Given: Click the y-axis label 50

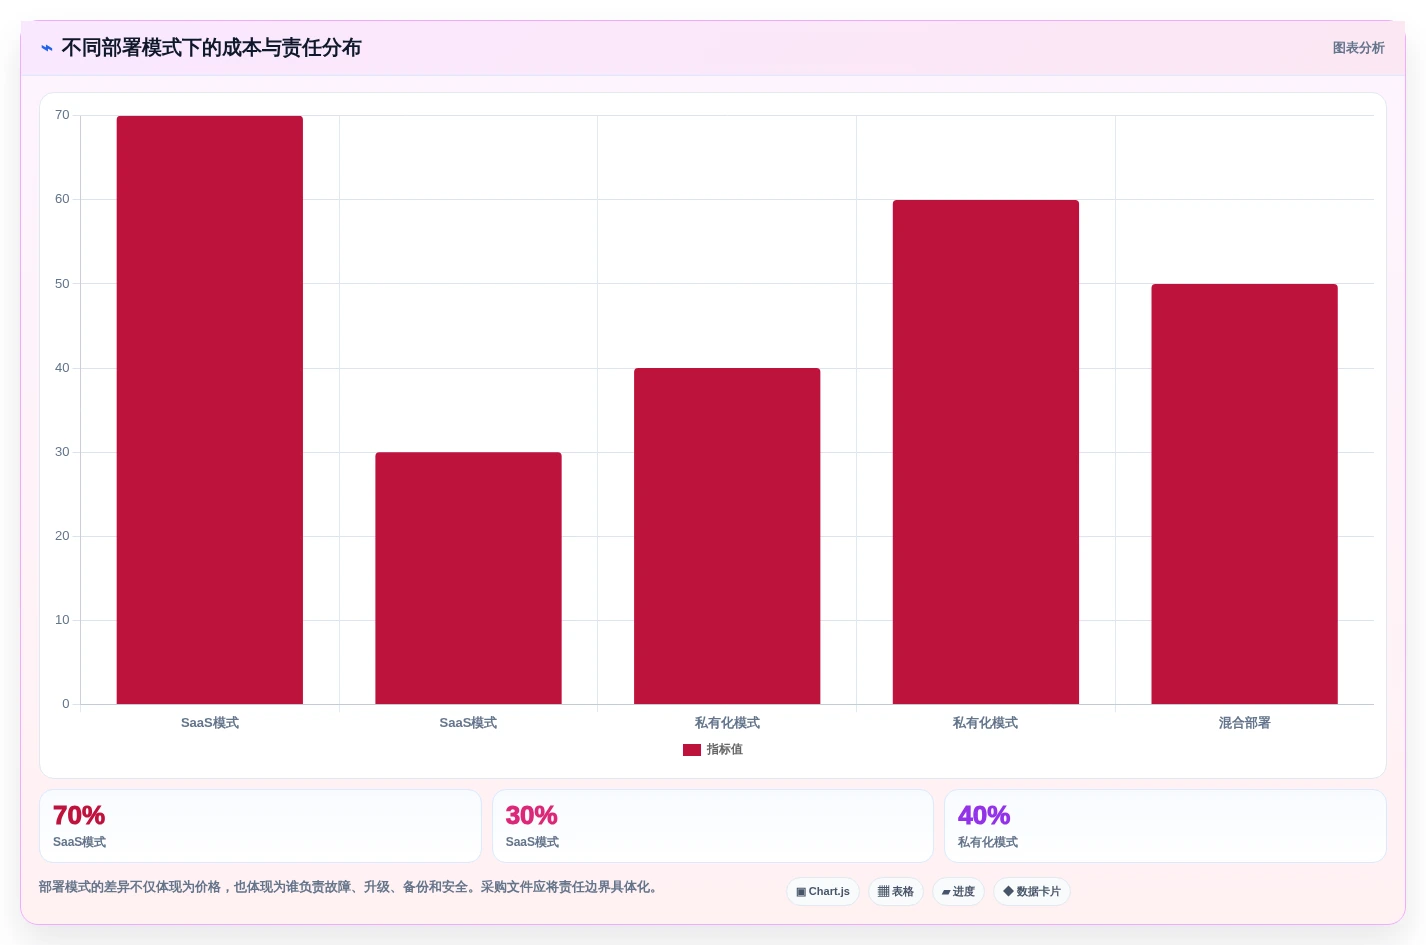Looking at the screenshot, I should [x=62, y=284].
